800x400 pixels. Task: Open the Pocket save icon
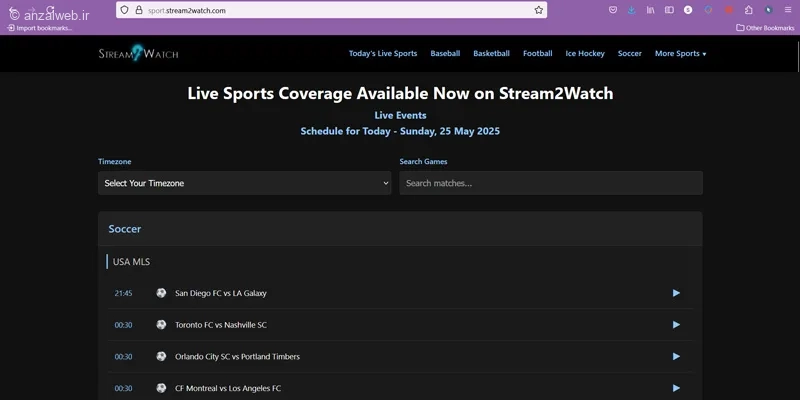pyautogui.click(x=613, y=10)
